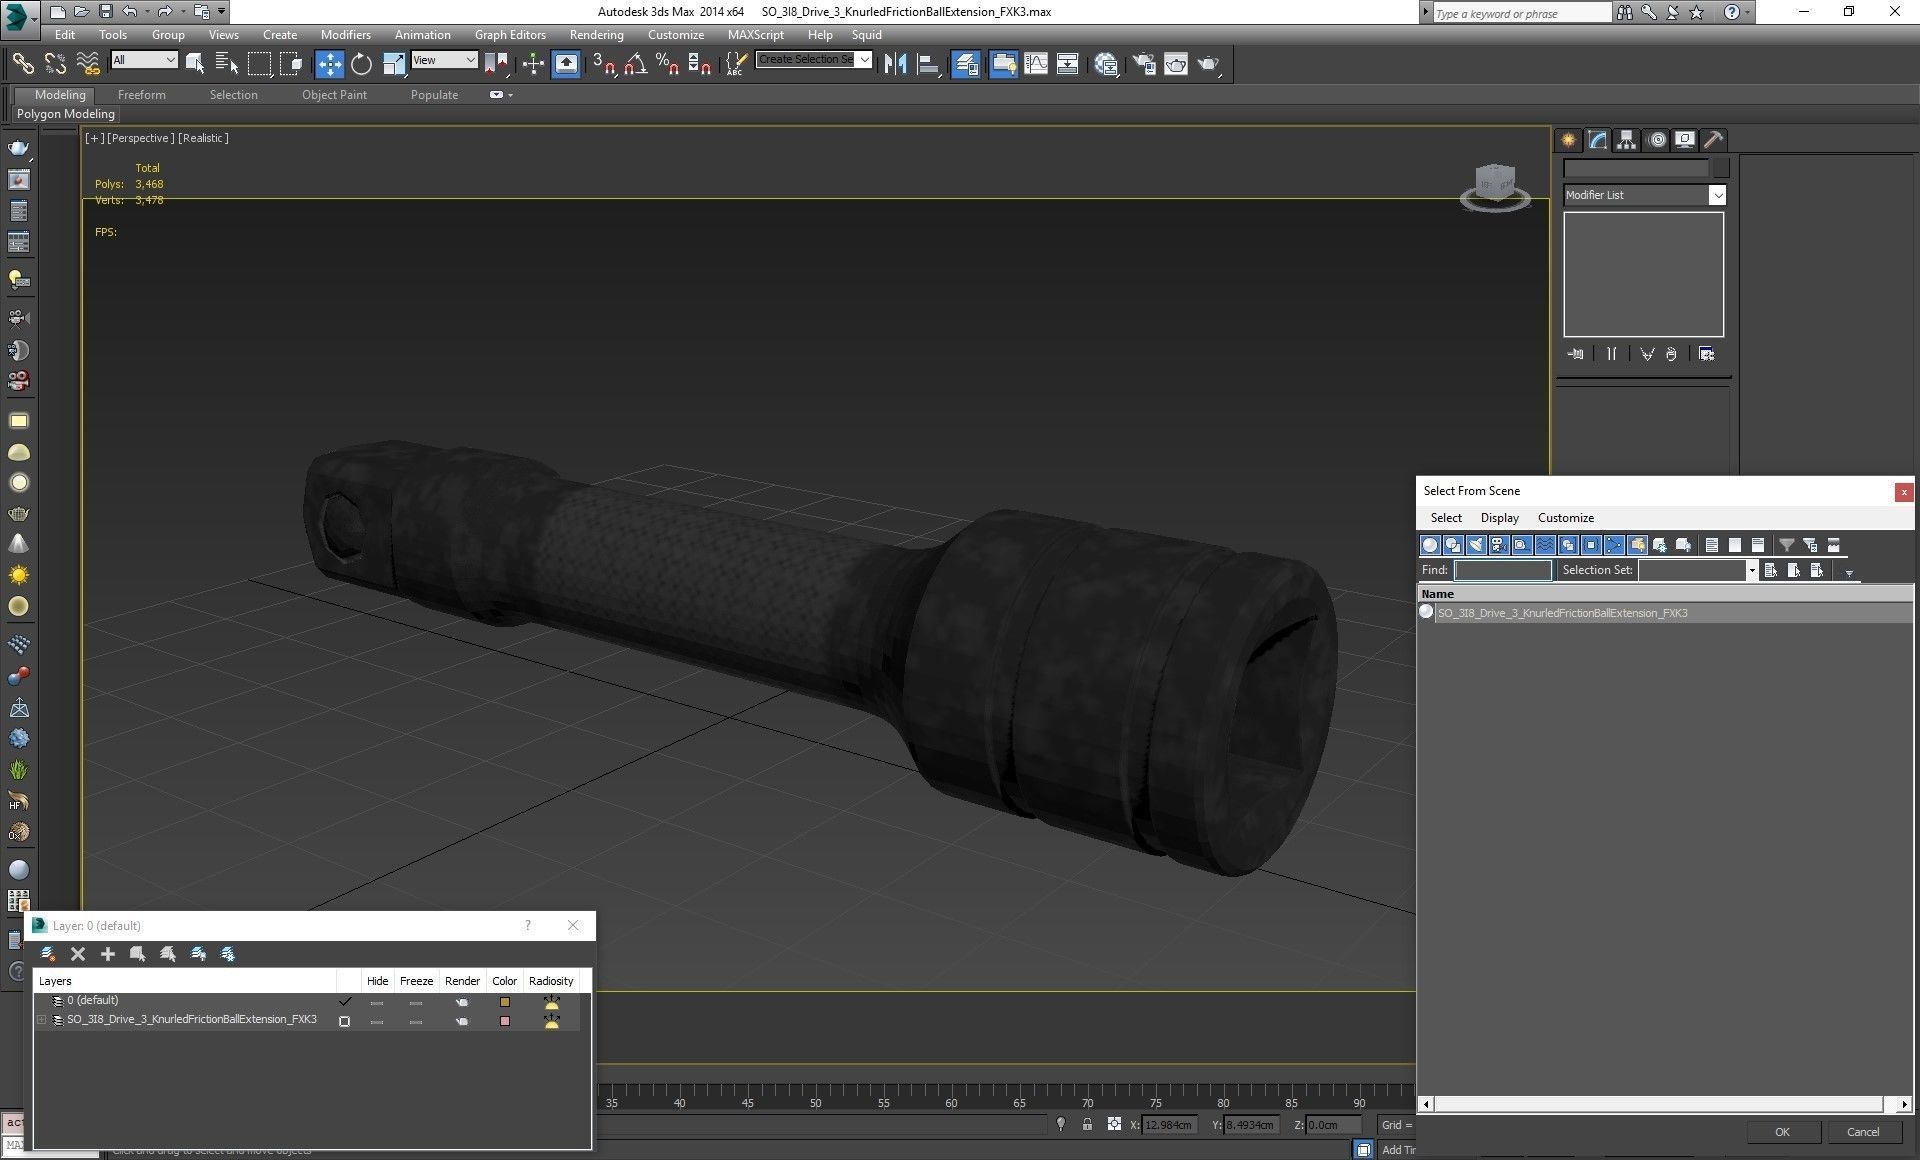Screen dimensions: 1920x1160
Task: Toggle Display Geometry filter in Select From Scene
Action: point(1430,545)
